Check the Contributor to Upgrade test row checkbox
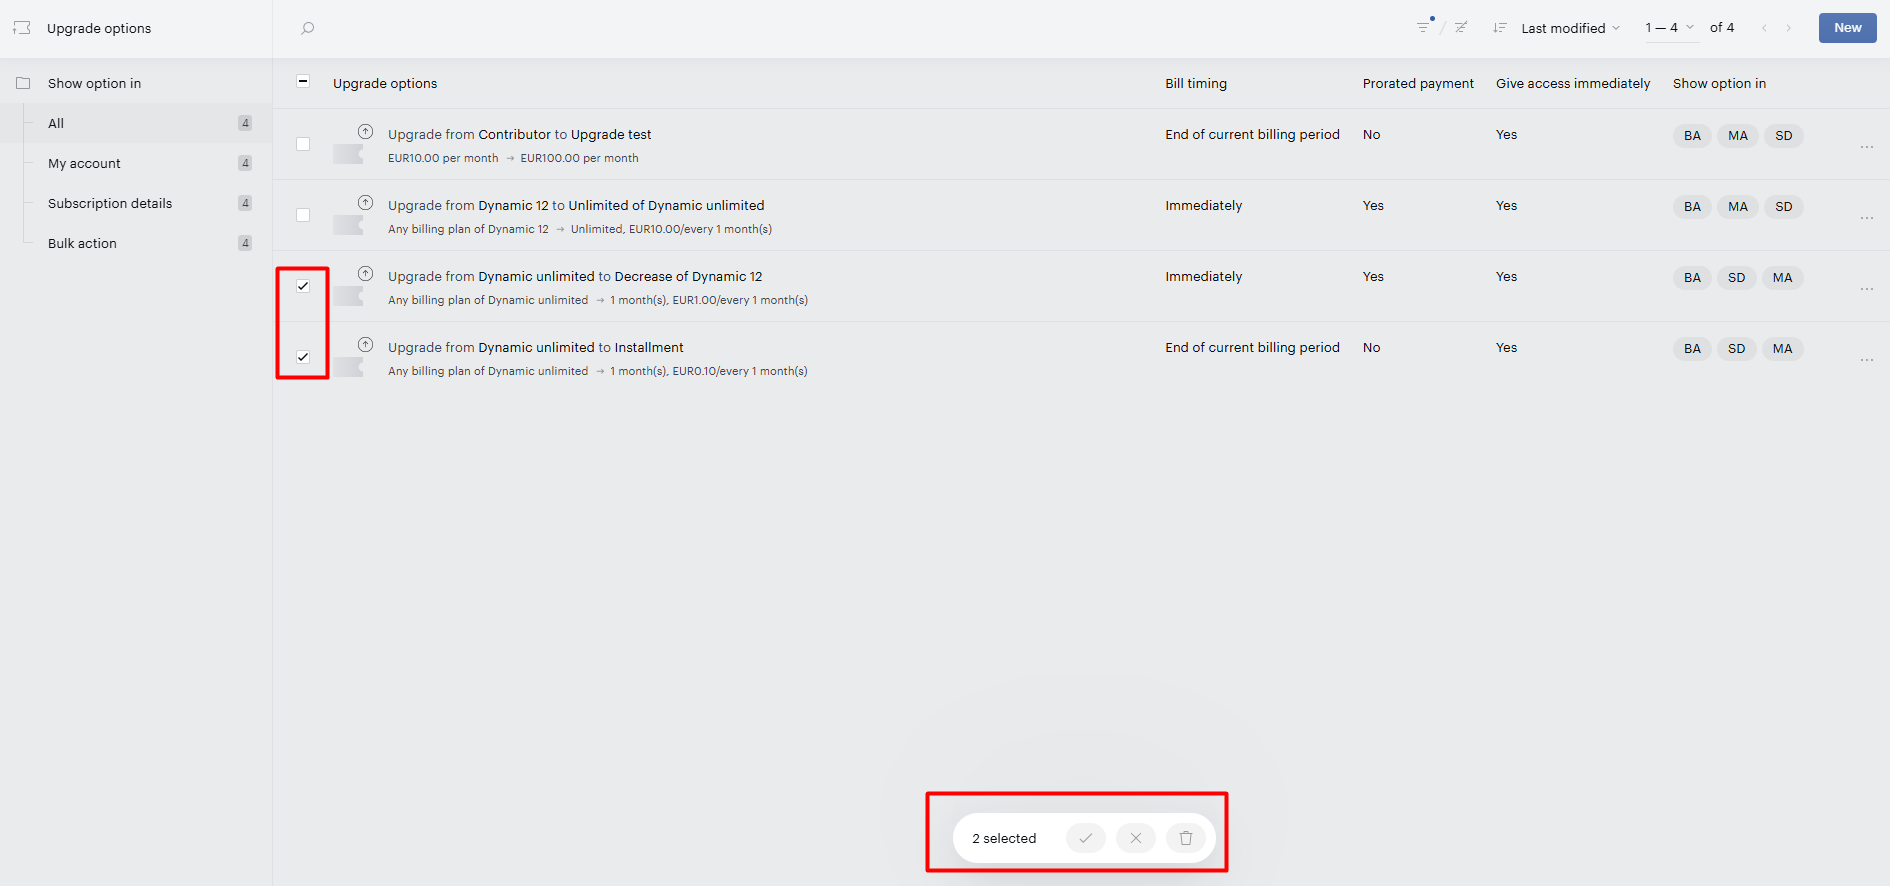This screenshot has width=1890, height=886. click(303, 144)
